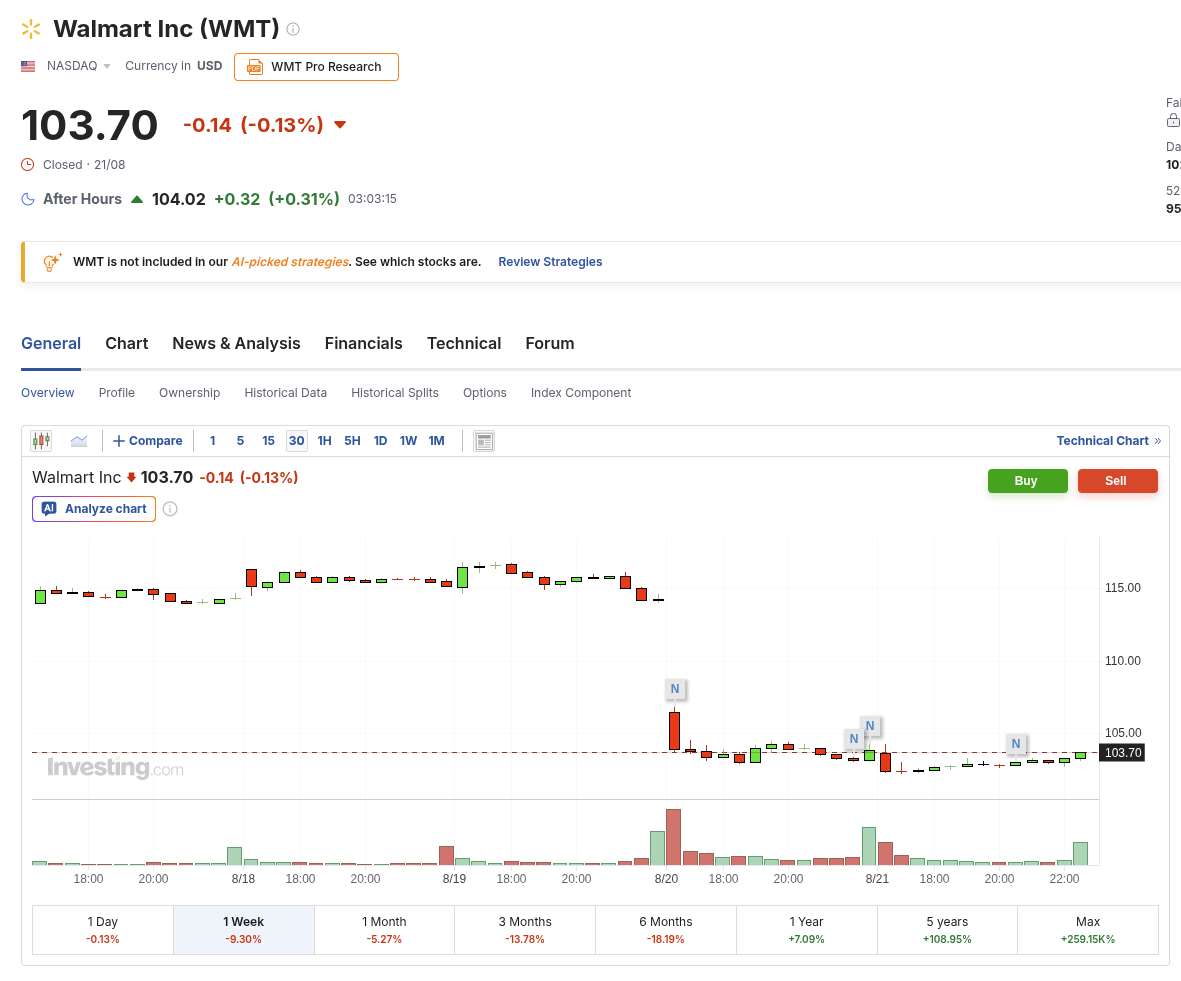Click the AI Analyze chart button
1181x981 pixels.
(94, 509)
